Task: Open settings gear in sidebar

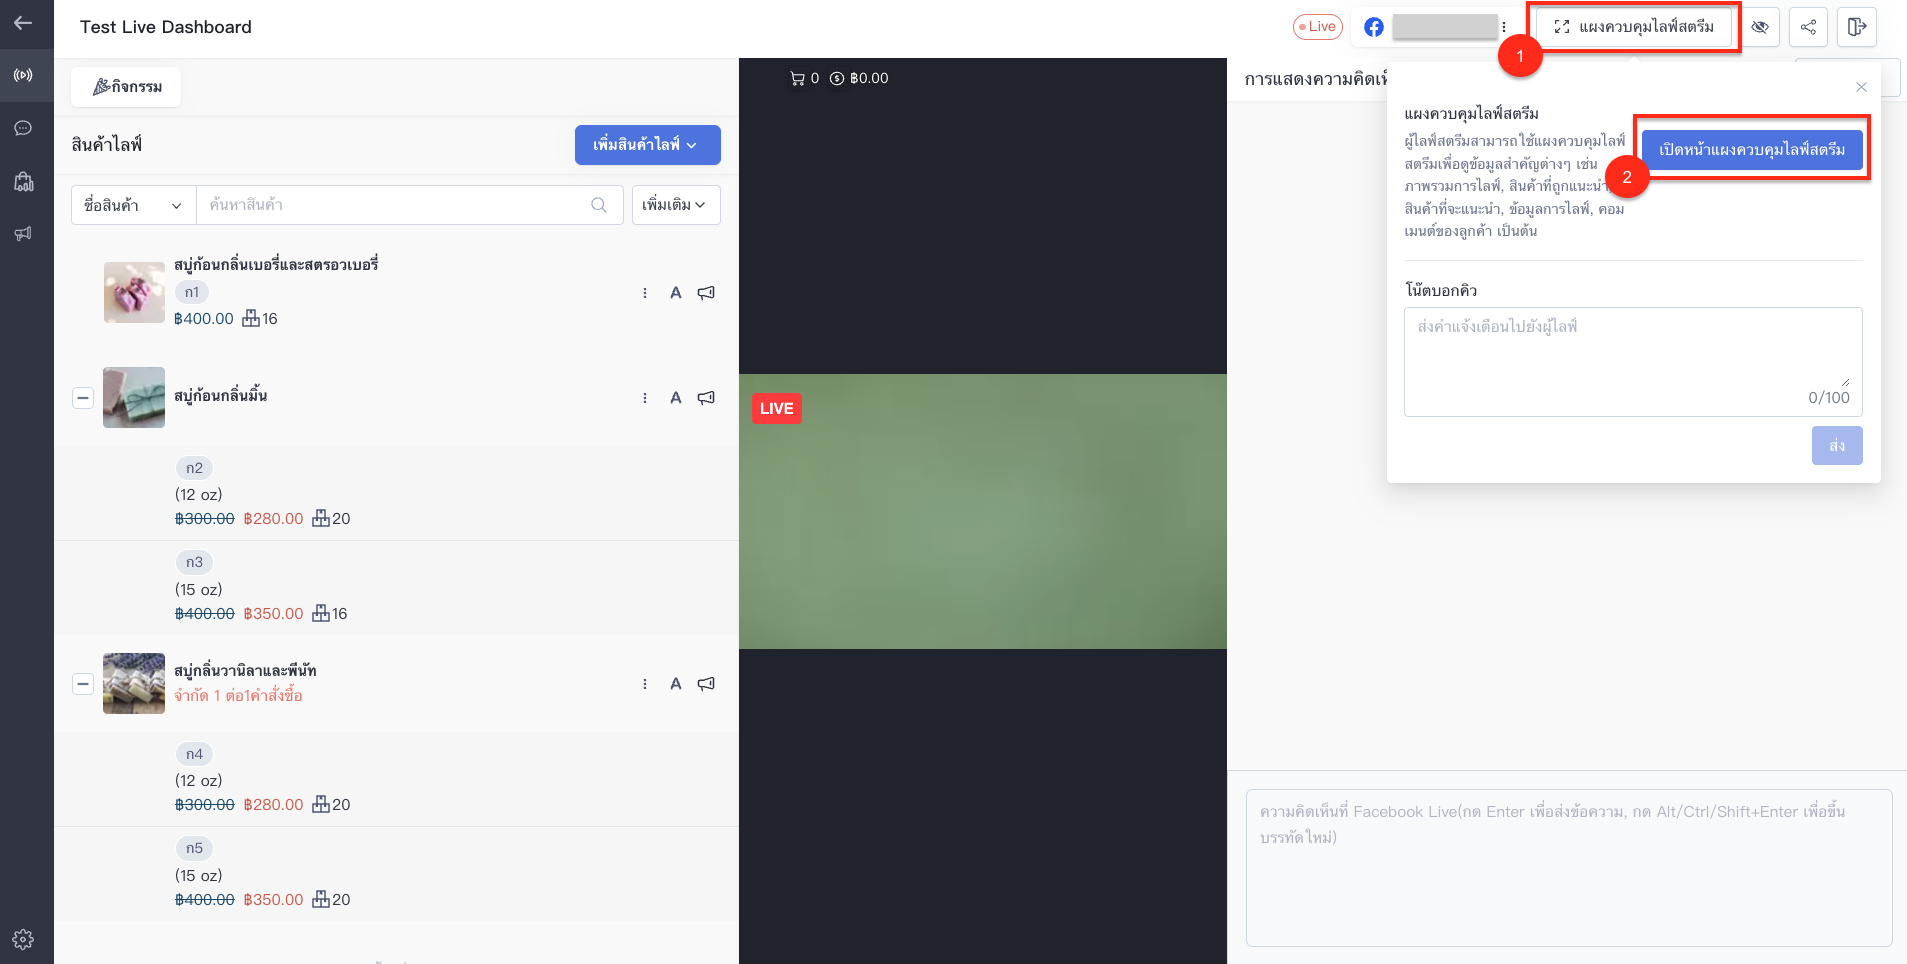Action: click(x=23, y=939)
